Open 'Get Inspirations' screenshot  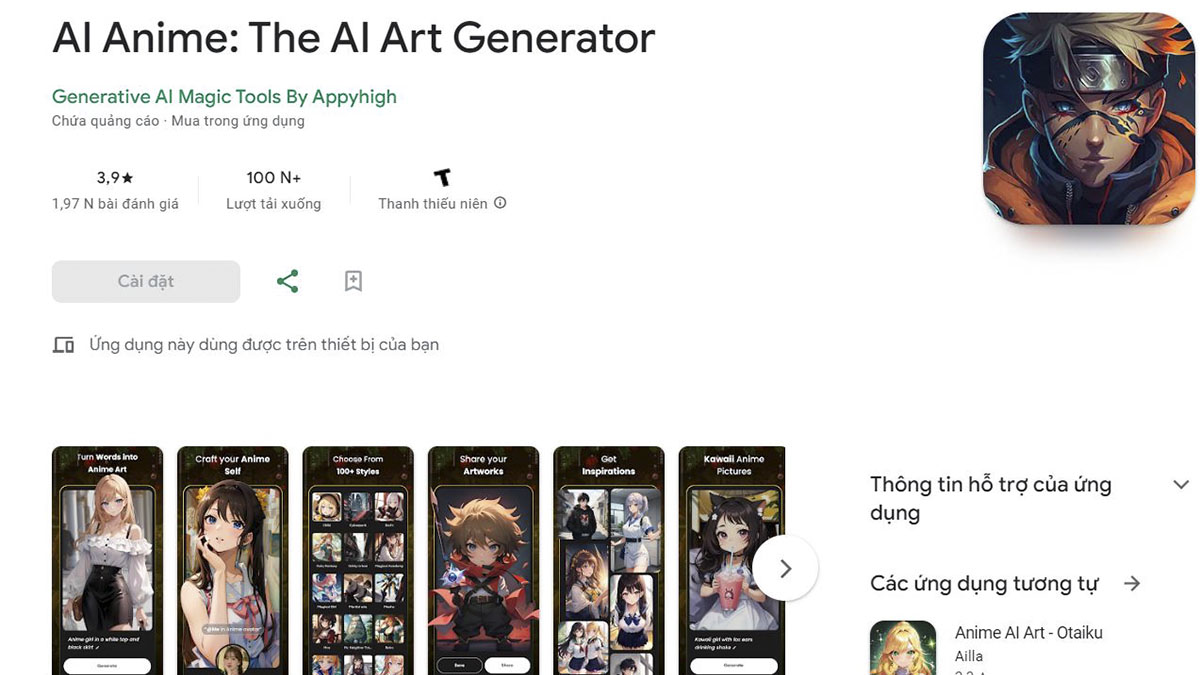pos(609,560)
